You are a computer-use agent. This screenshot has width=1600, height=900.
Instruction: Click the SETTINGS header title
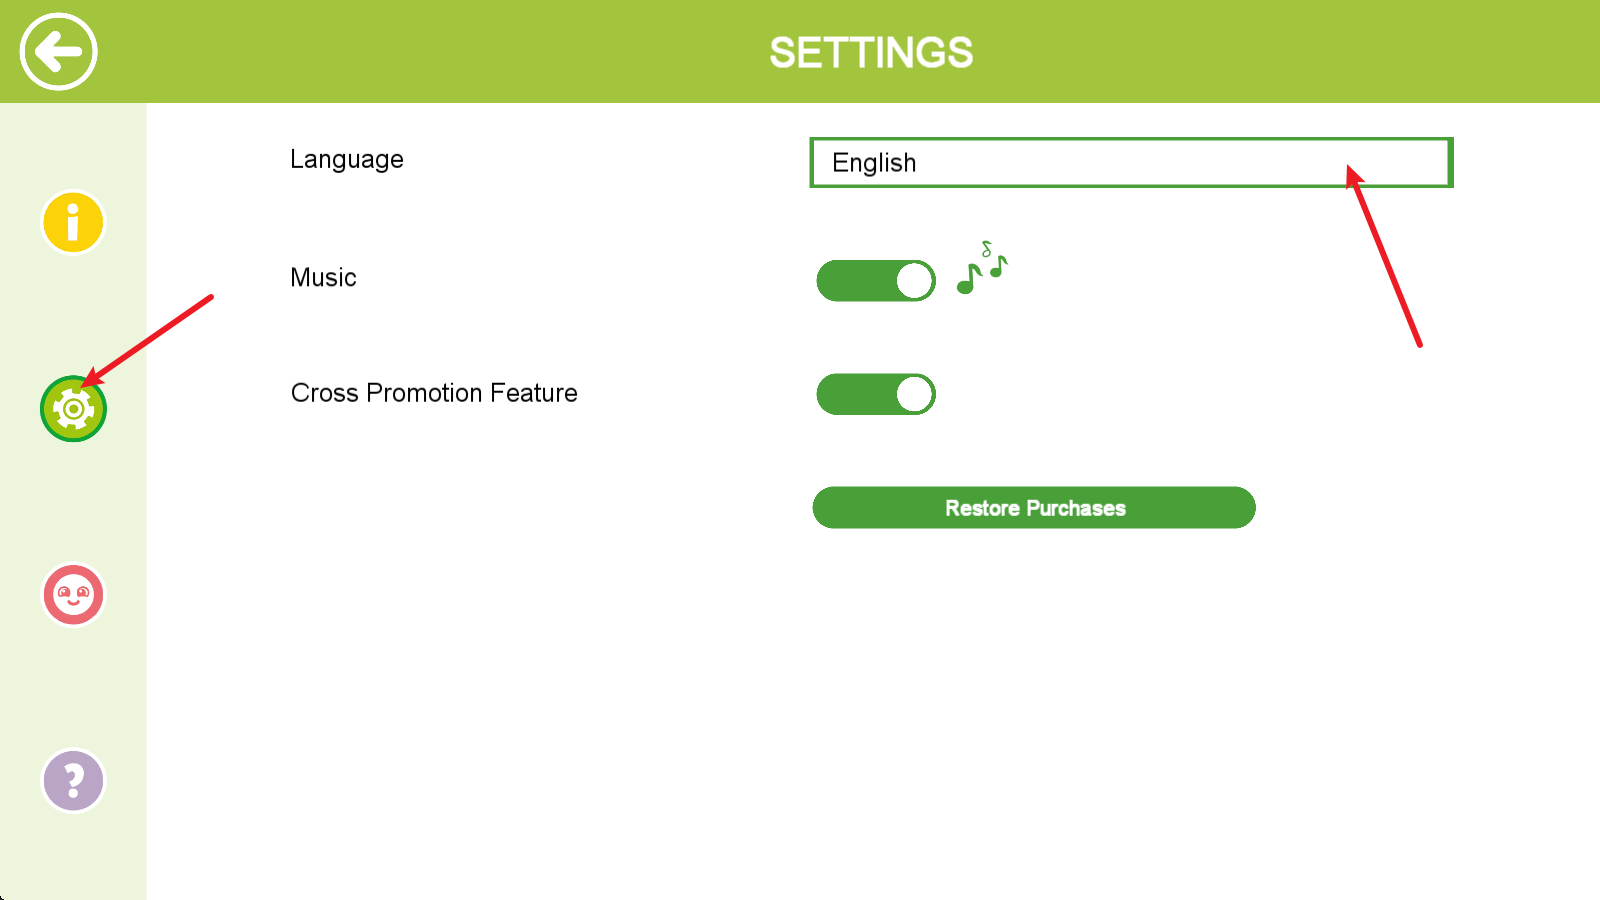coord(870,53)
